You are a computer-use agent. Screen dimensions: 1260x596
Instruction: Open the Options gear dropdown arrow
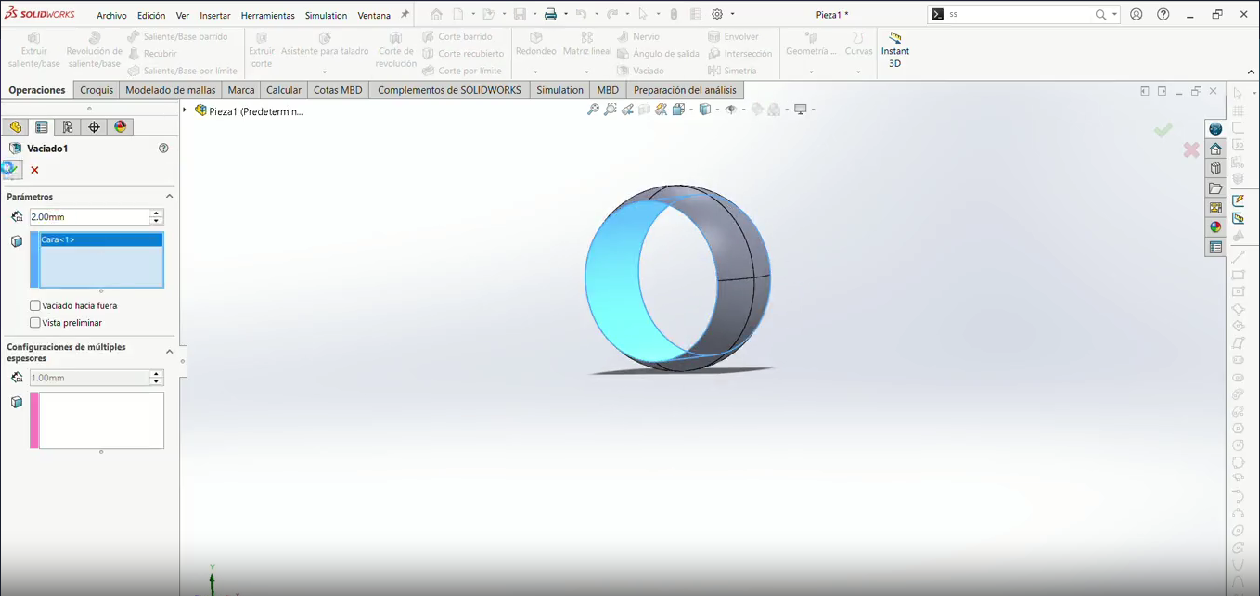point(732,15)
